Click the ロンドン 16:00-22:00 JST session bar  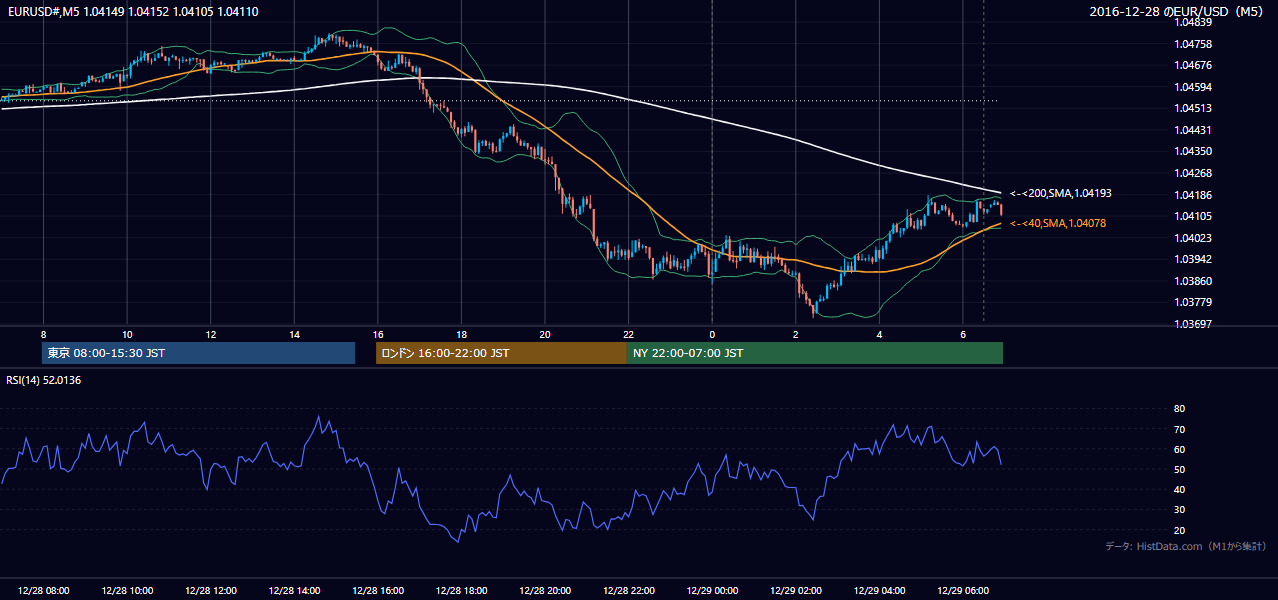point(501,353)
